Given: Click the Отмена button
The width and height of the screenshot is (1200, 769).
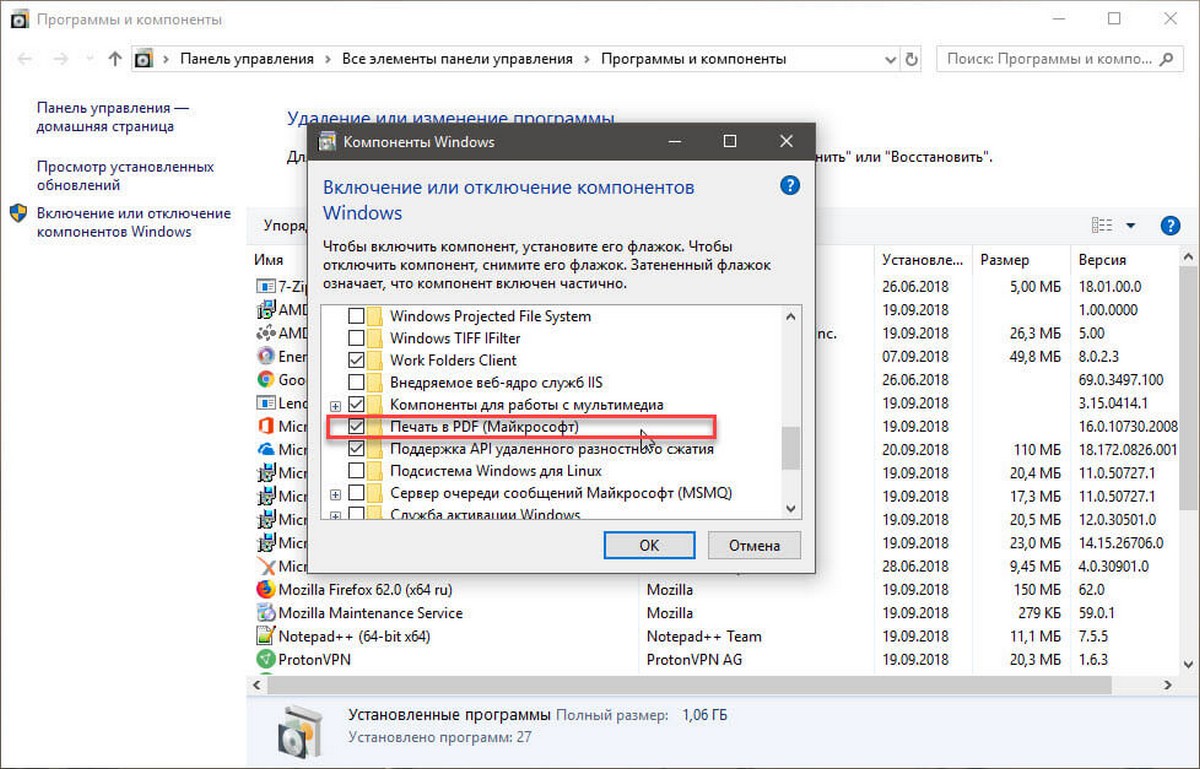Looking at the screenshot, I should [x=754, y=545].
